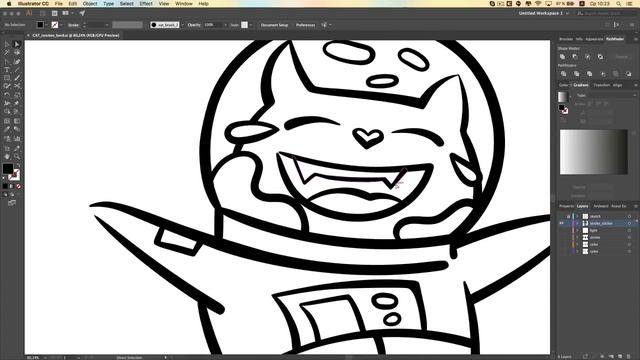Image resolution: width=640 pixels, height=360 pixels.
Task: Click the Minus Back pathfinder icon
Action: 629,74
